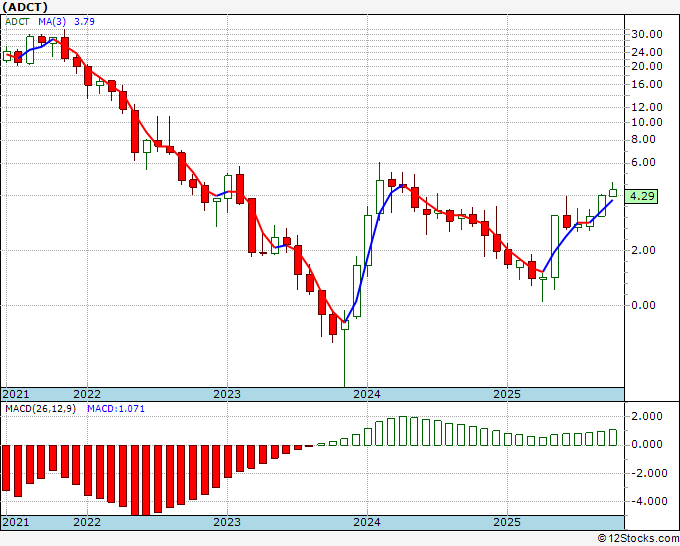Click 2022 on the MACD timeline
Screen dimensions: 680x546
point(87,522)
